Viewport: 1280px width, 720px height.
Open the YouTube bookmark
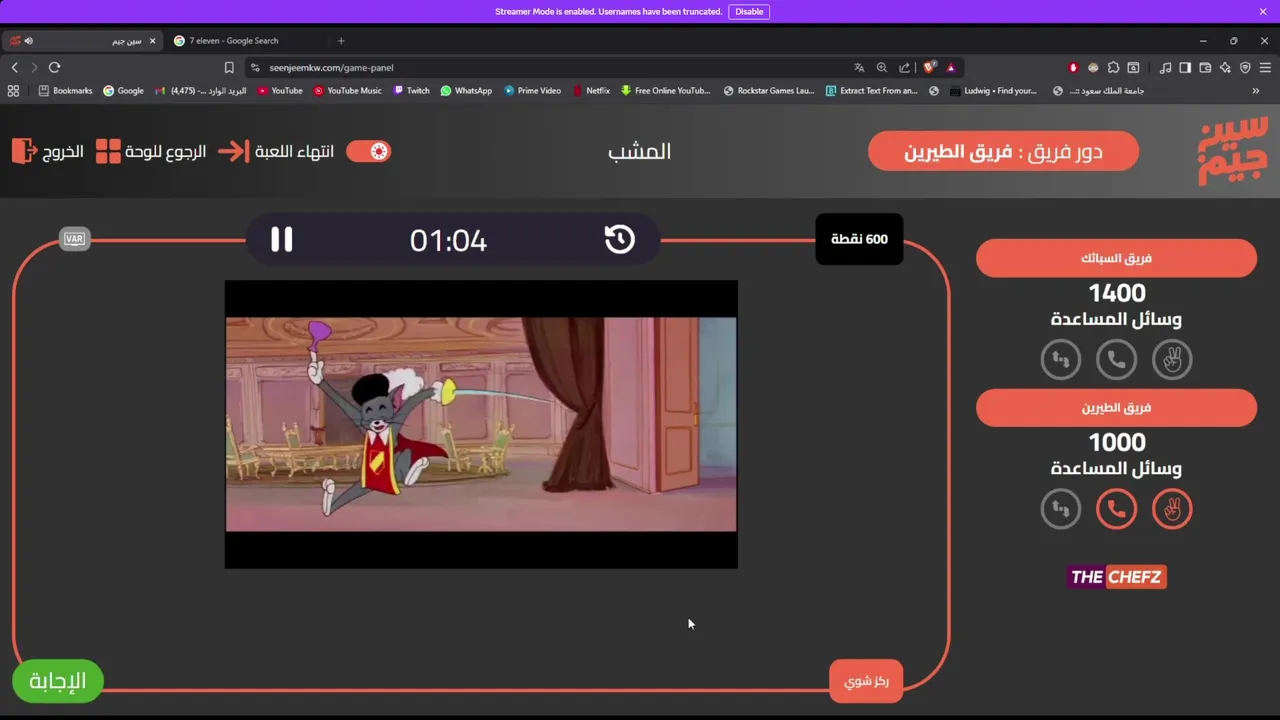pyautogui.click(x=280, y=90)
